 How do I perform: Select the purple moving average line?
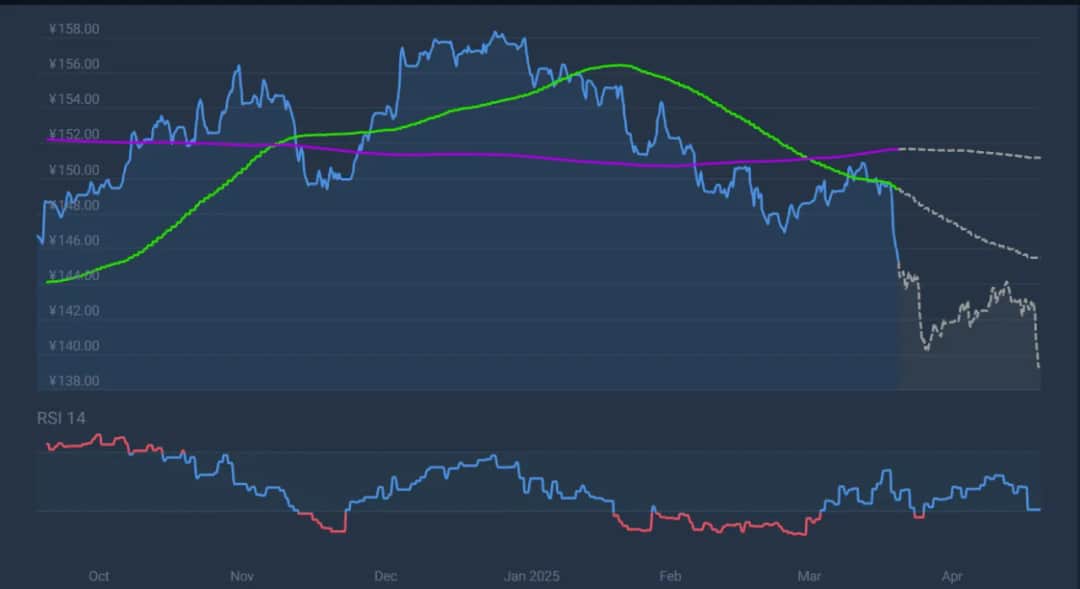tap(450, 155)
